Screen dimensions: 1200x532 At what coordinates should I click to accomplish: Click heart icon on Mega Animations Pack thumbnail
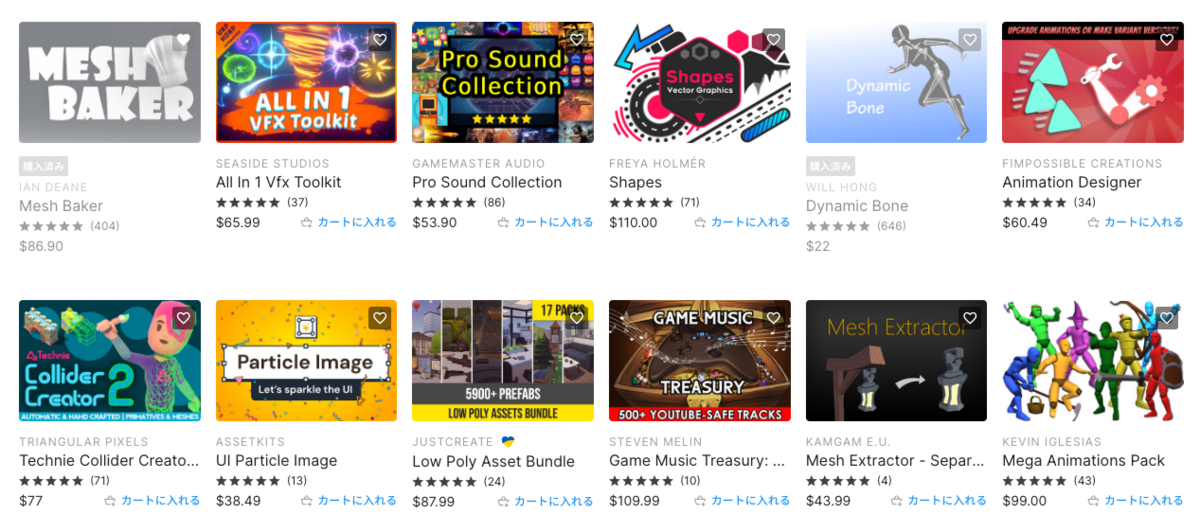pyautogui.click(x=1166, y=318)
